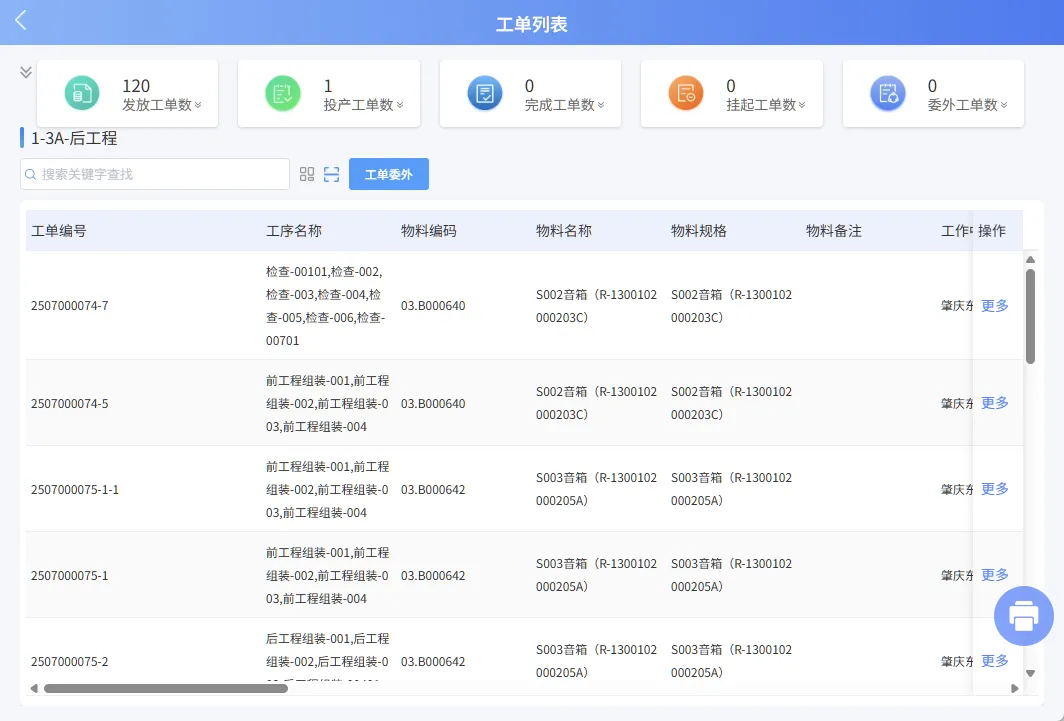The width and height of the screenshot is (1064, 721).
Task: Click the floating printer button
Action: tap(1023, 615)
